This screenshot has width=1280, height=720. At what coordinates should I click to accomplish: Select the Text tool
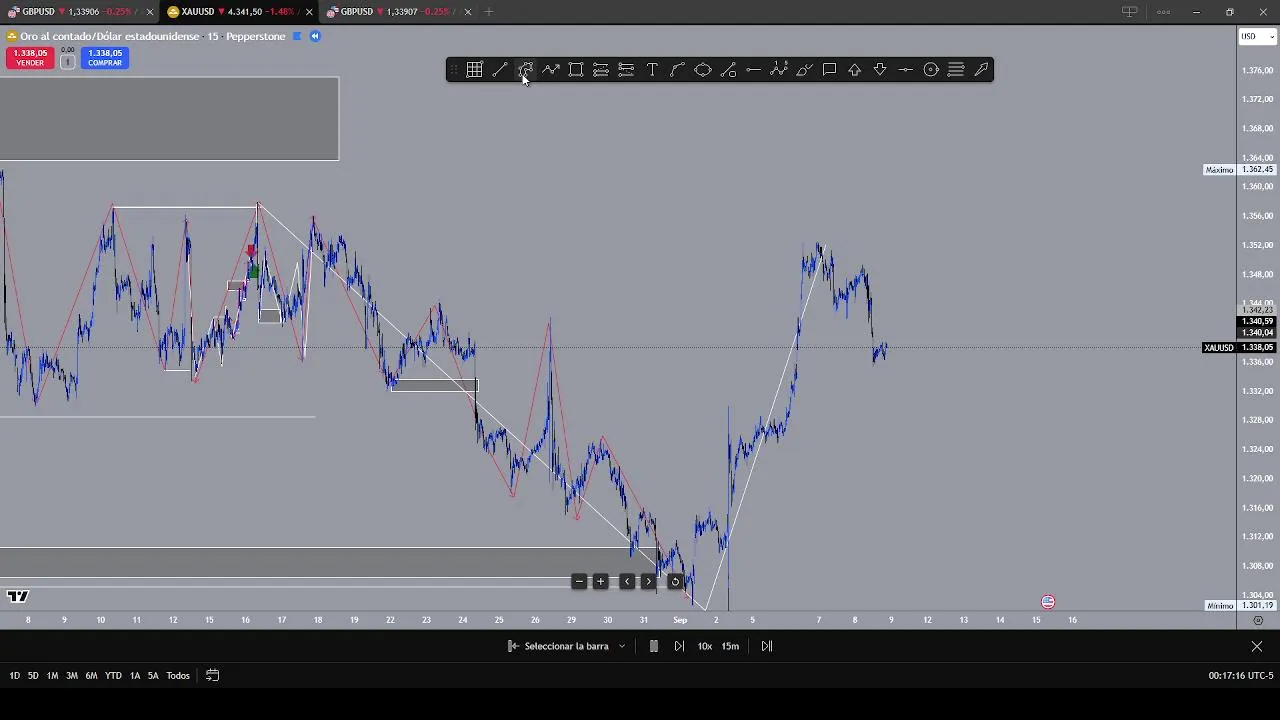coord(652,69)
